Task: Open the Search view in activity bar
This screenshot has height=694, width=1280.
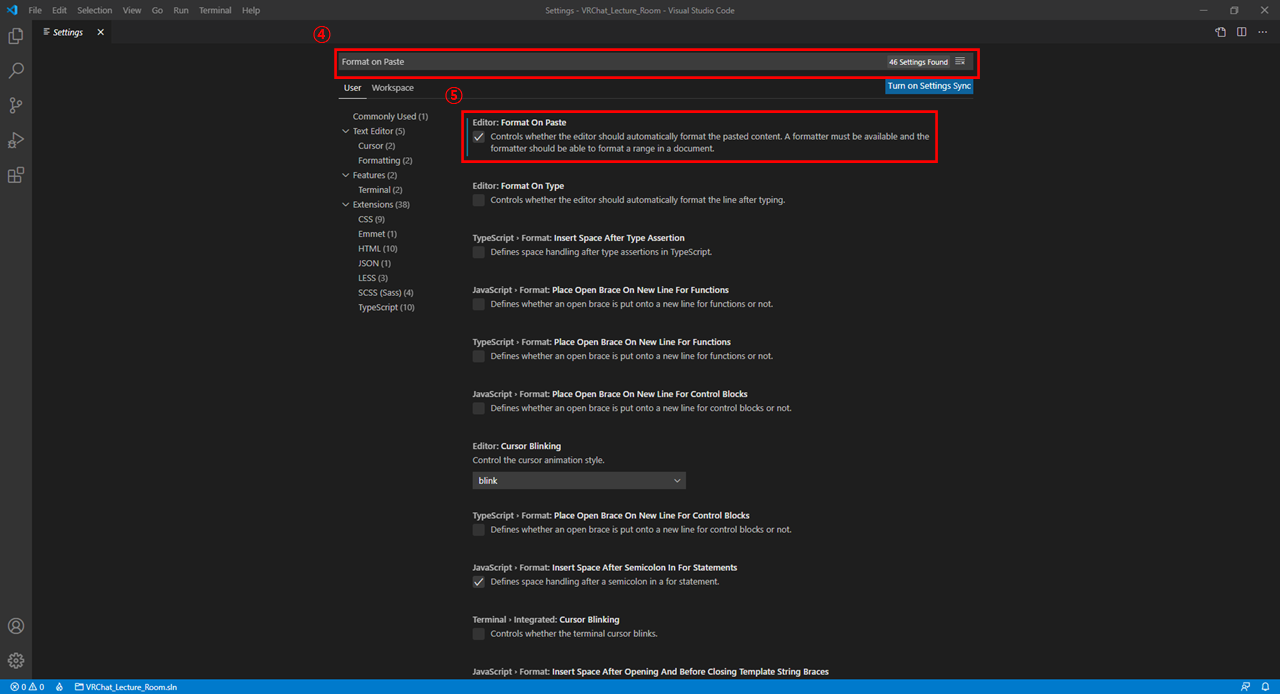Action: 16,71
